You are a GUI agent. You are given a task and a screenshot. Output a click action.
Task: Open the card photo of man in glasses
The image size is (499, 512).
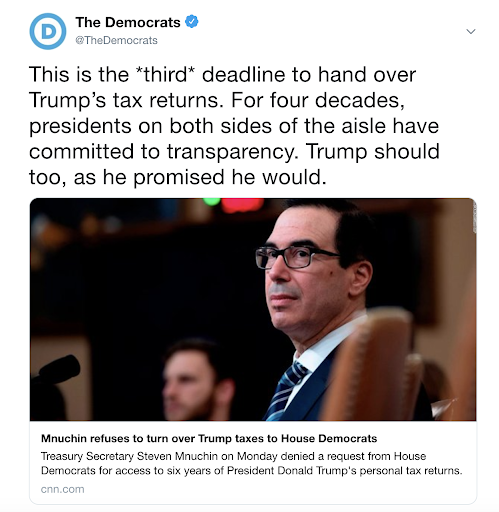coord(253,309)
